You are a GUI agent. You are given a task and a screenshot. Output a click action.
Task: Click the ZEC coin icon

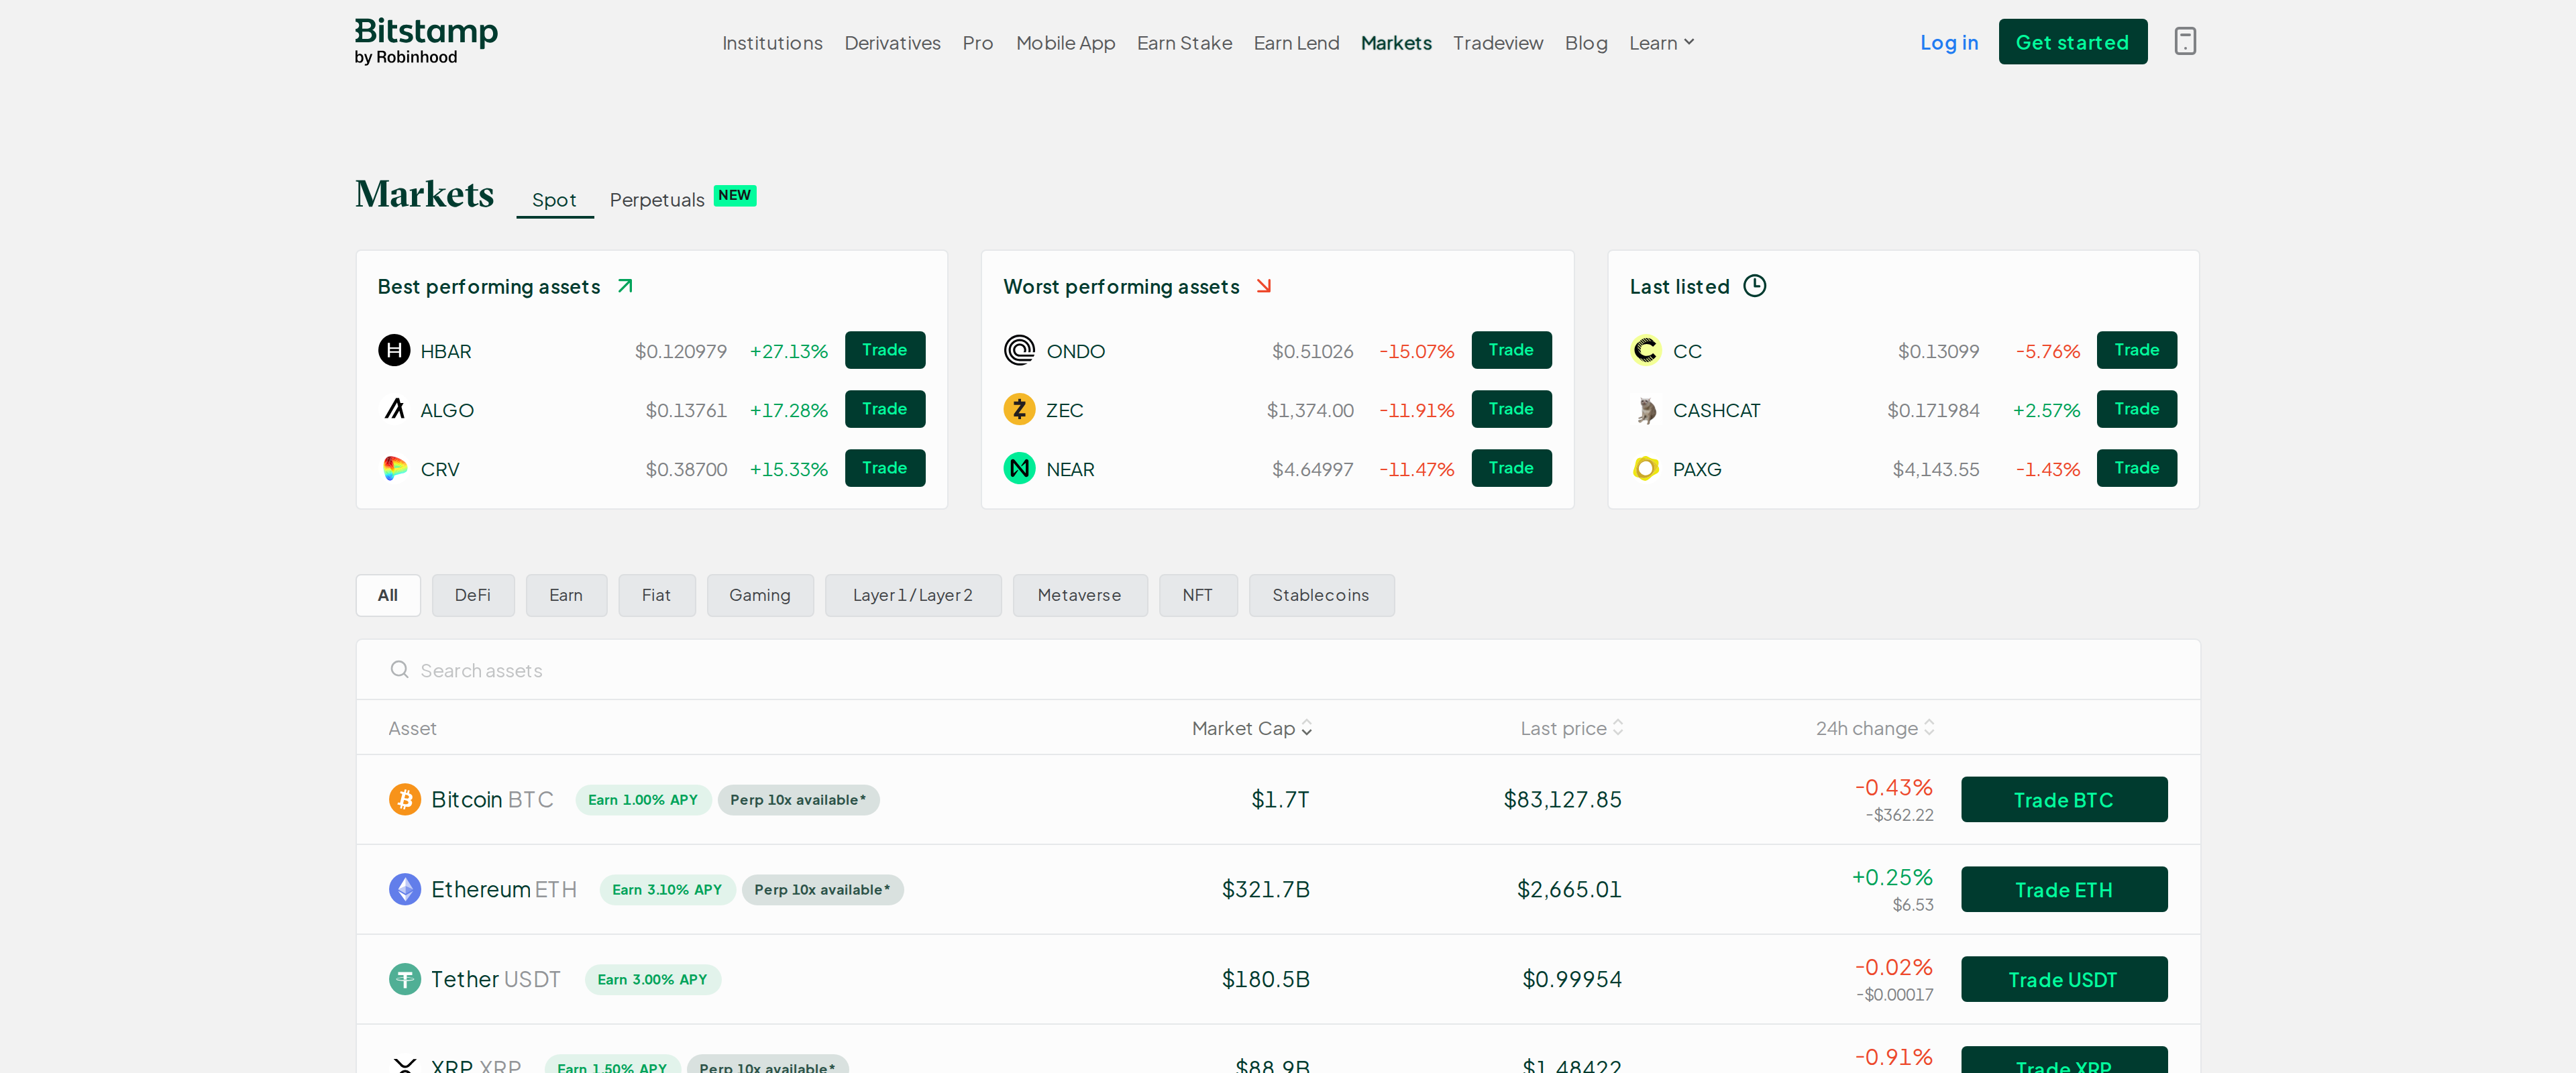(x=1019, y=409)
